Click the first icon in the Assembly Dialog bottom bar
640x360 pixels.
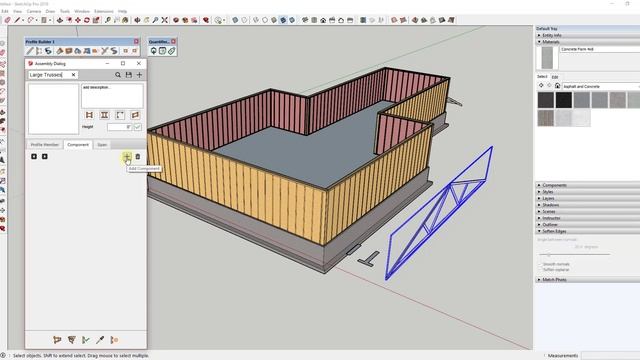tap(57, 340)
